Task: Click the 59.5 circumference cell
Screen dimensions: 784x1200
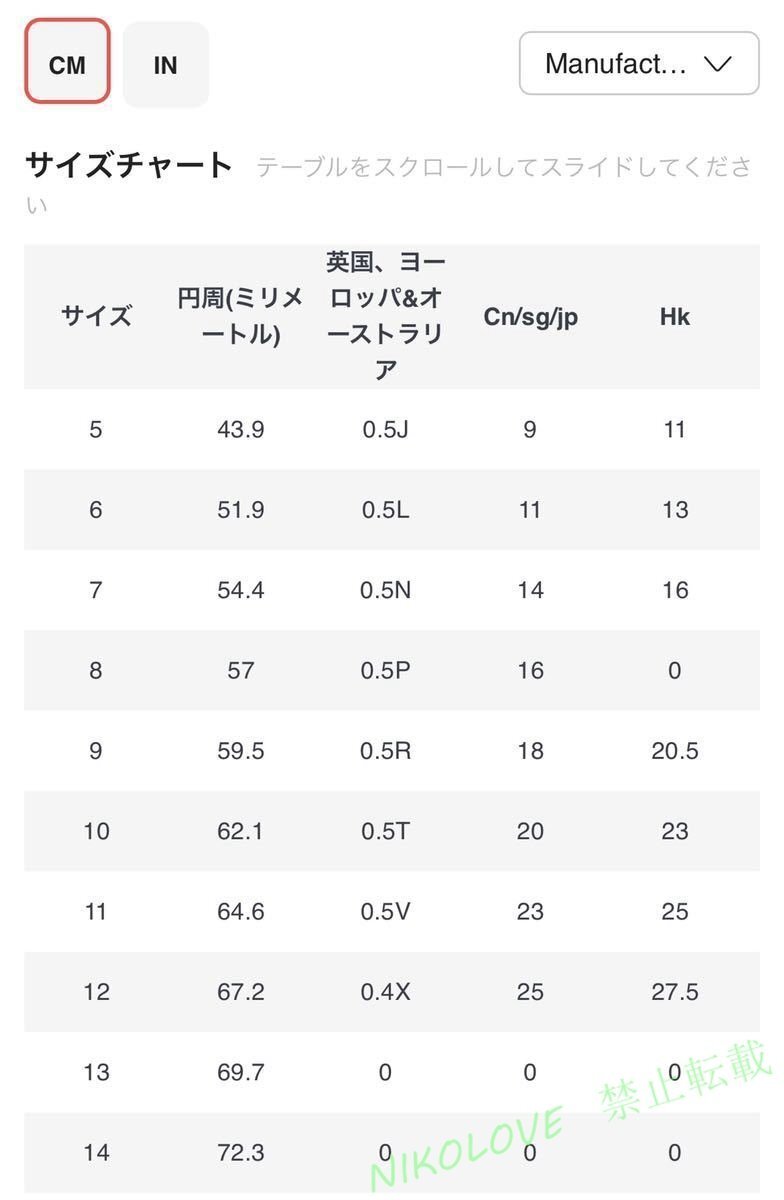Action: pyautogui.click(x=240, y=750)
